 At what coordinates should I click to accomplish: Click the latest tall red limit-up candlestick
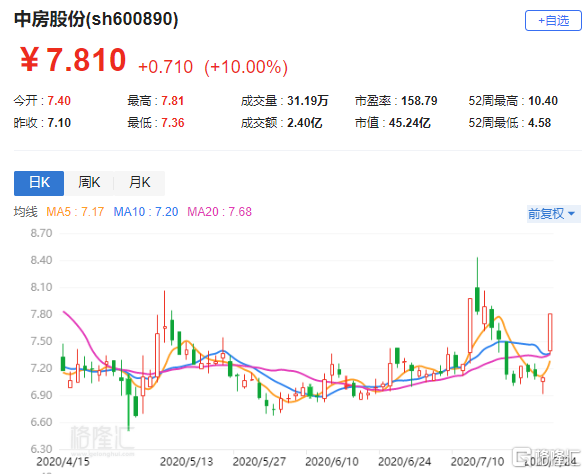point(550,332)
